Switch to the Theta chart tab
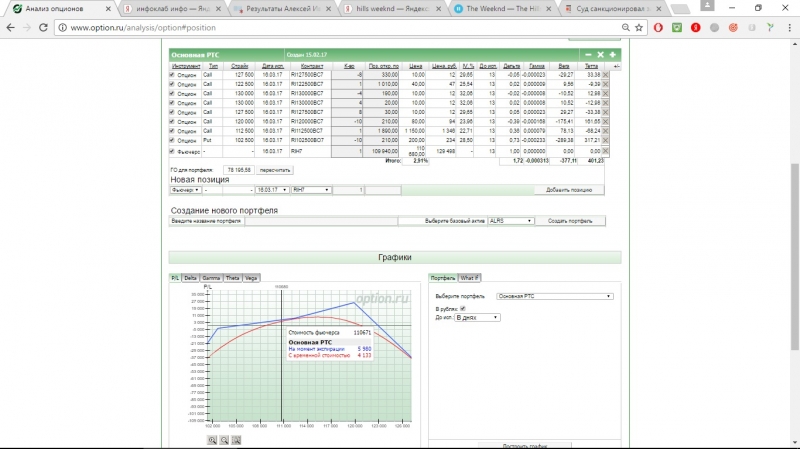 tap(233, 278)
